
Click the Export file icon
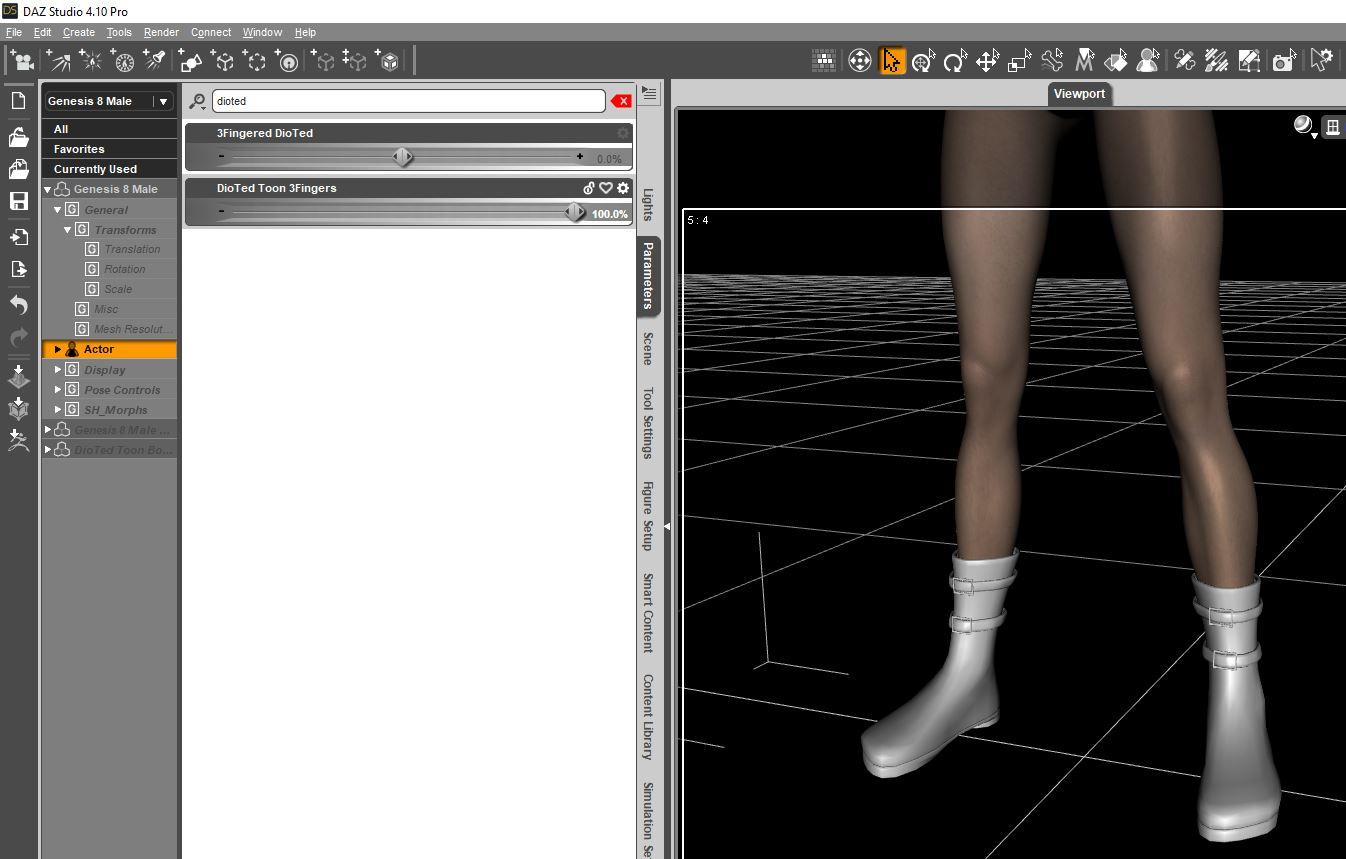19,269
